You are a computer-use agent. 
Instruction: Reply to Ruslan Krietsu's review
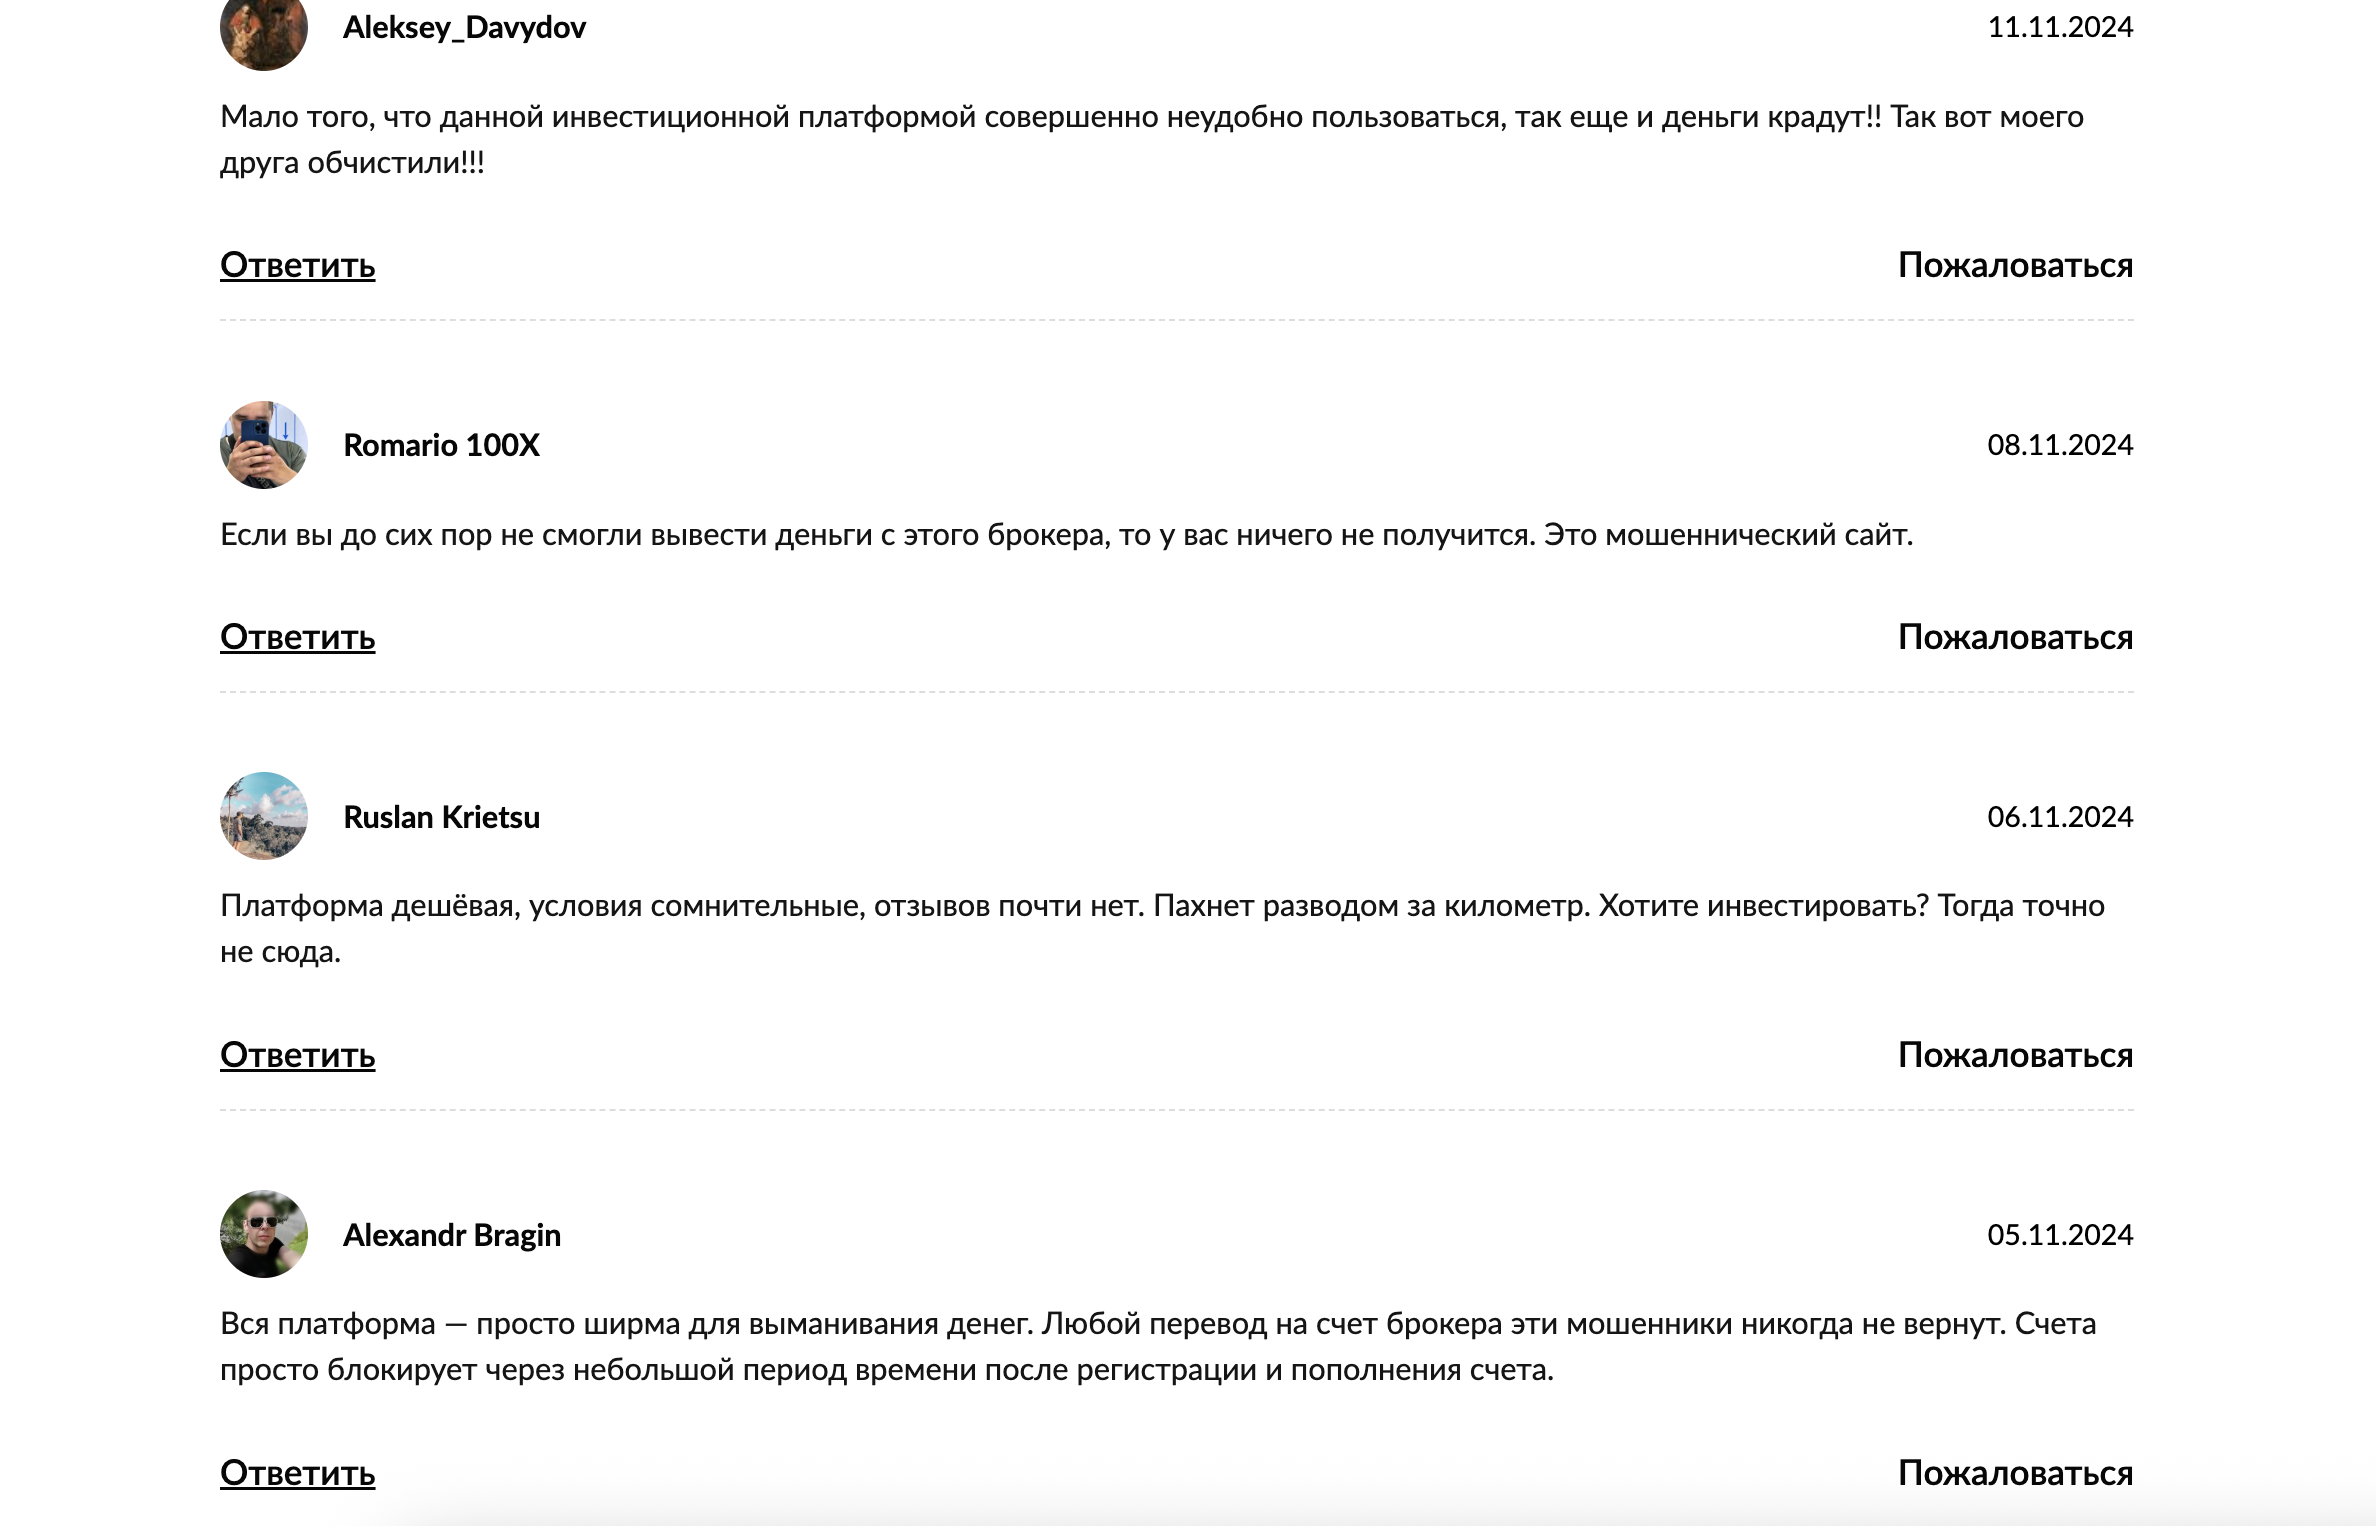coord(297,1056)
